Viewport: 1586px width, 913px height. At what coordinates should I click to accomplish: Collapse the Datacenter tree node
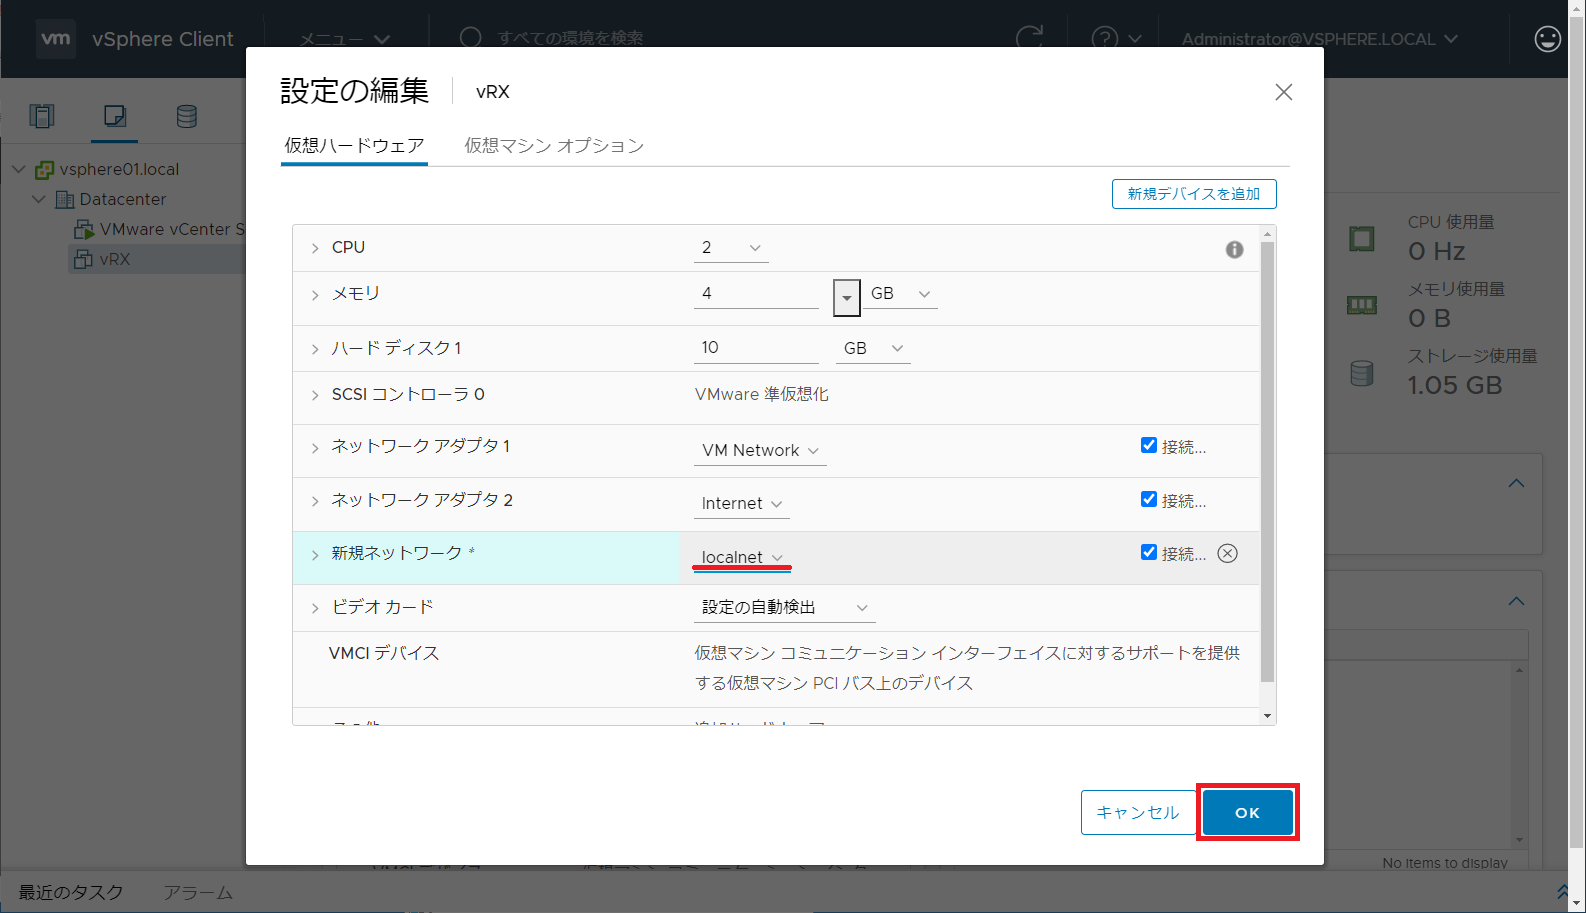(x=39, y=199)
